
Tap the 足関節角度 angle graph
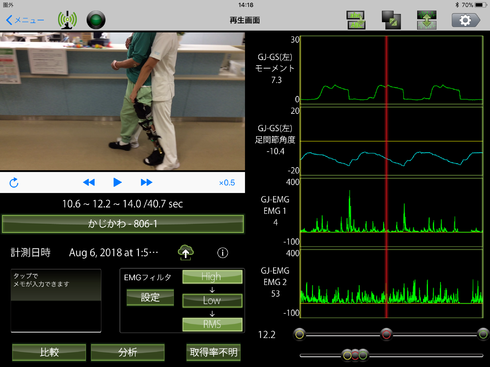point(392,141)
